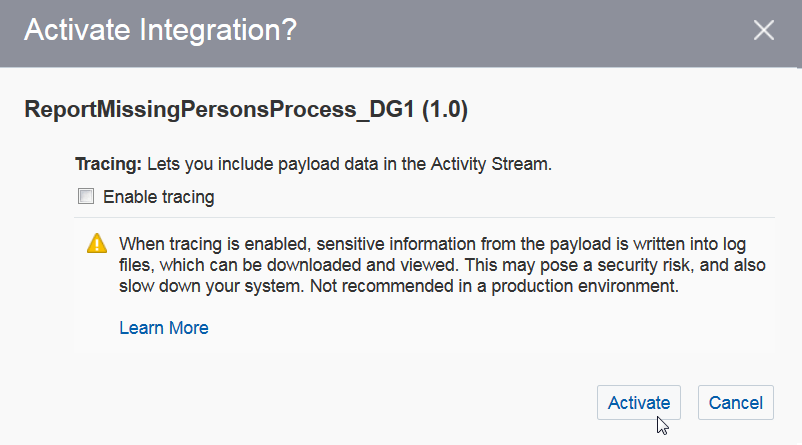
Task: Open the Learn More link
Action: pos(164,328)
